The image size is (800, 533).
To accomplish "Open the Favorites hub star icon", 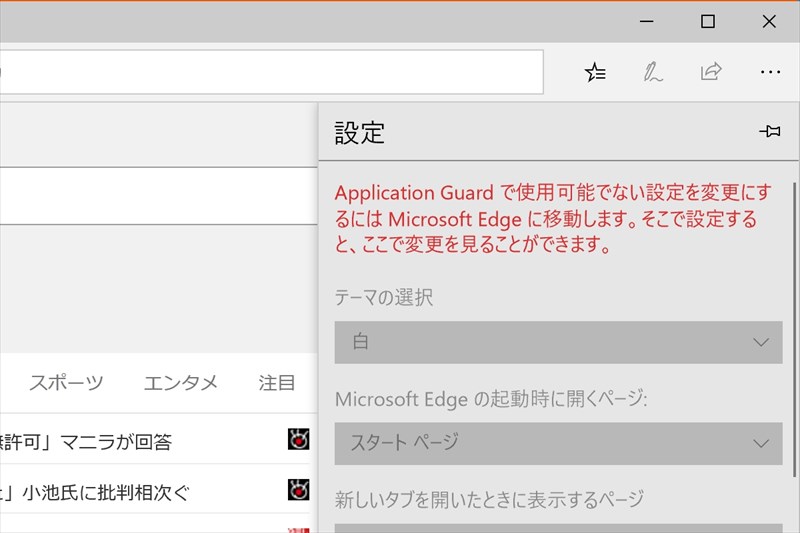I will pos(595,72).
